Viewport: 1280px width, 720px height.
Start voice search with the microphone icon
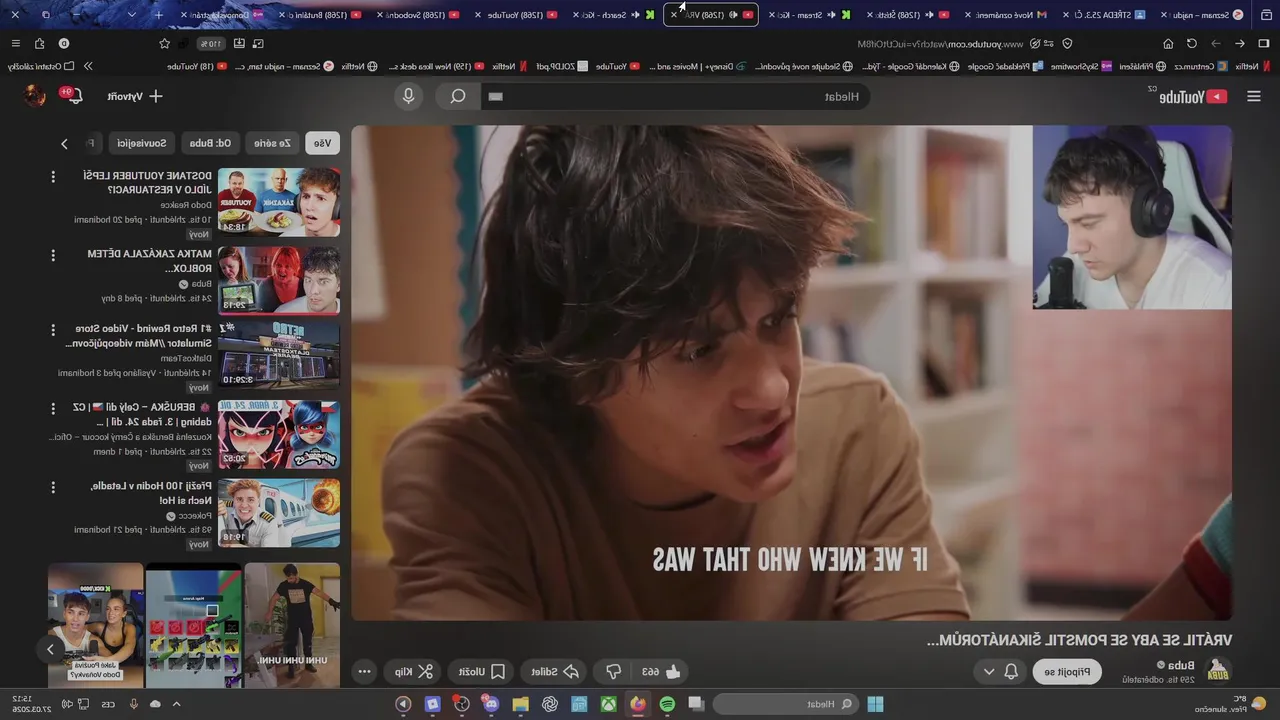click(408, 96)
